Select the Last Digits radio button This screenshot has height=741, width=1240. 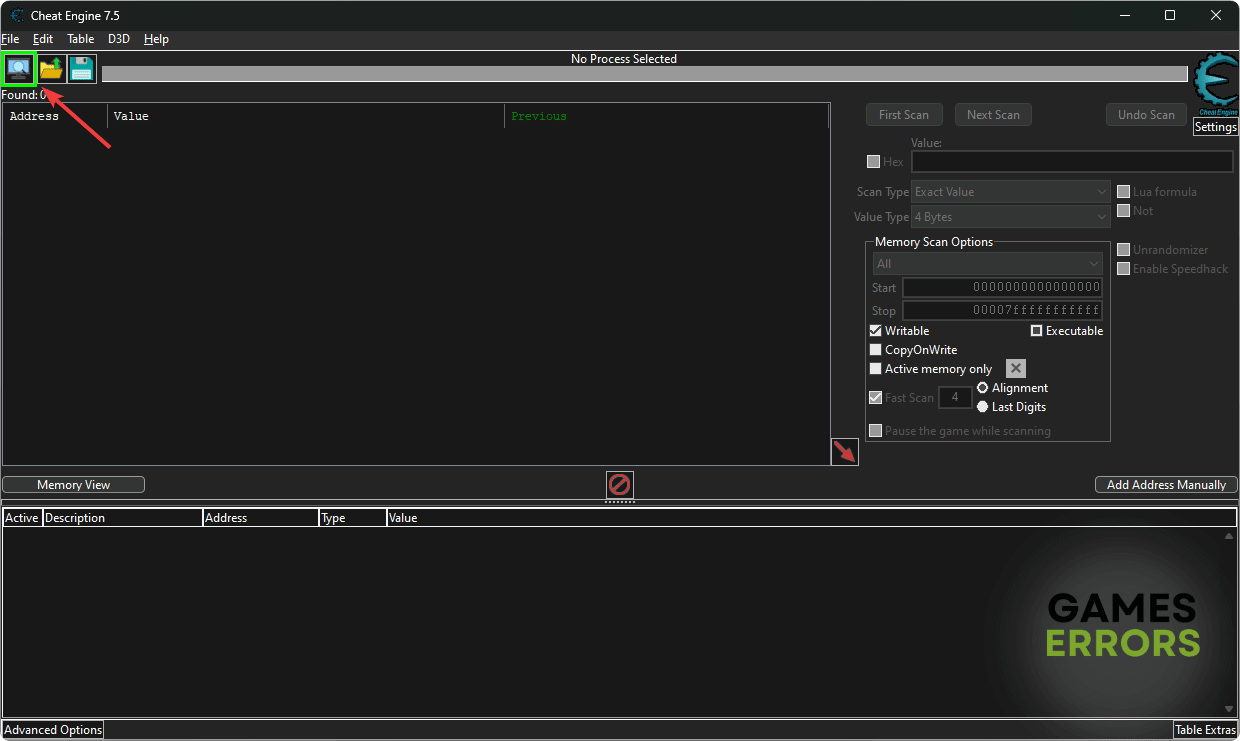pyautogui.click(x=982, y=407)
